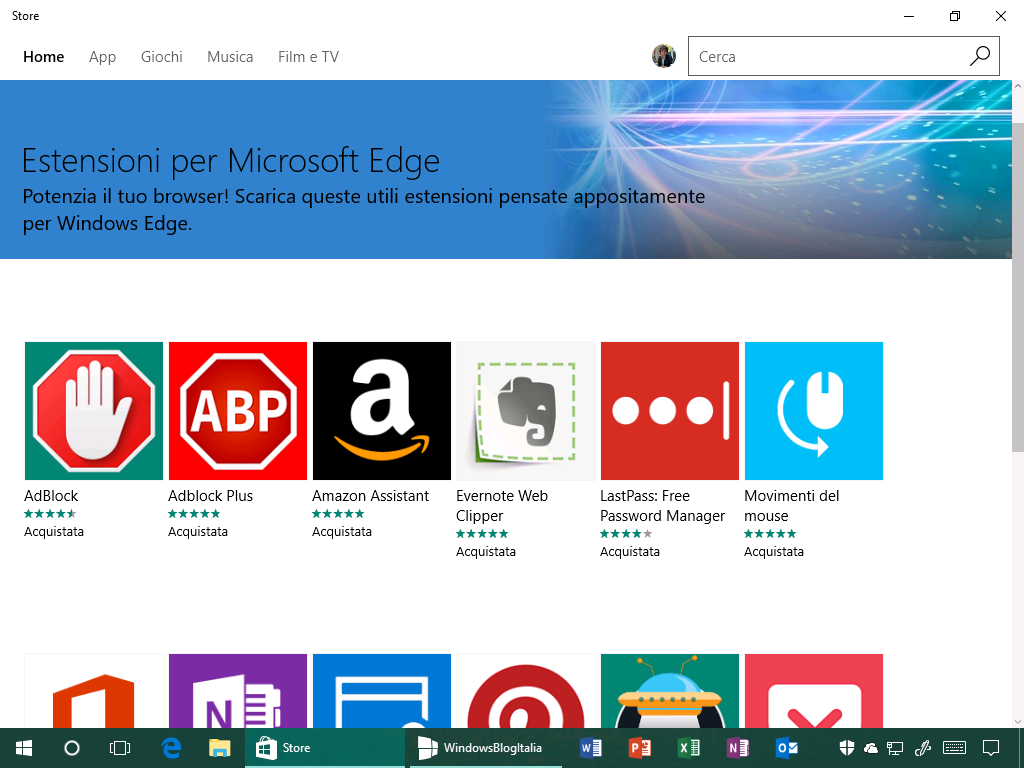Open LastPass password manager icon
The width and height of the screenshot is (1024, 768).
point(670,411)
